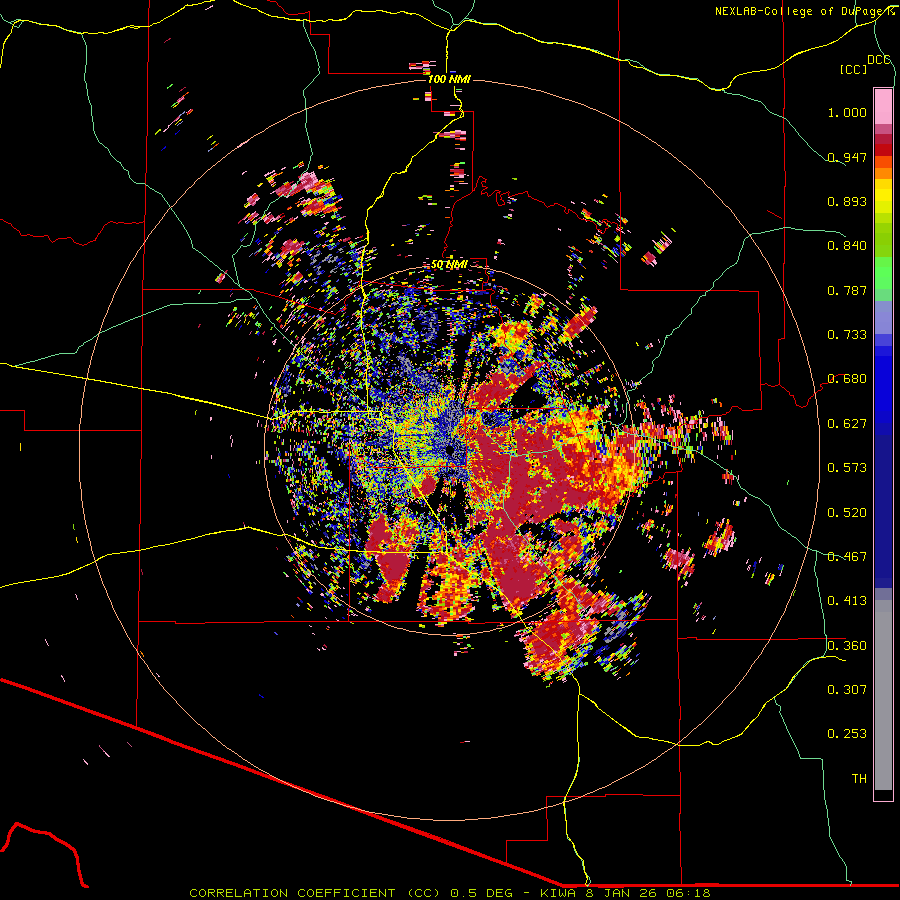Click the 0.893 scale value

point(847,201)
